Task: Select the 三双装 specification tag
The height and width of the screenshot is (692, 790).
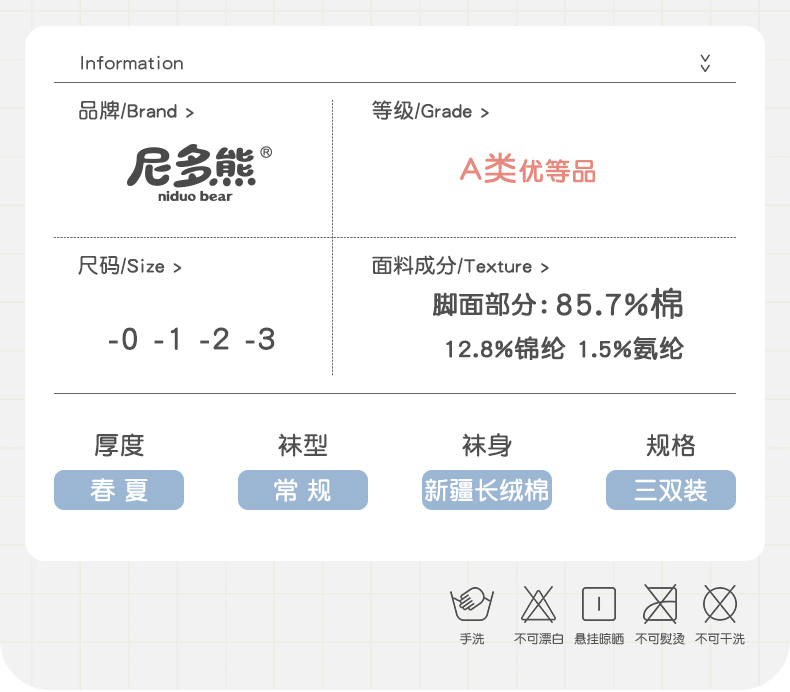Action: coord(671,490)
